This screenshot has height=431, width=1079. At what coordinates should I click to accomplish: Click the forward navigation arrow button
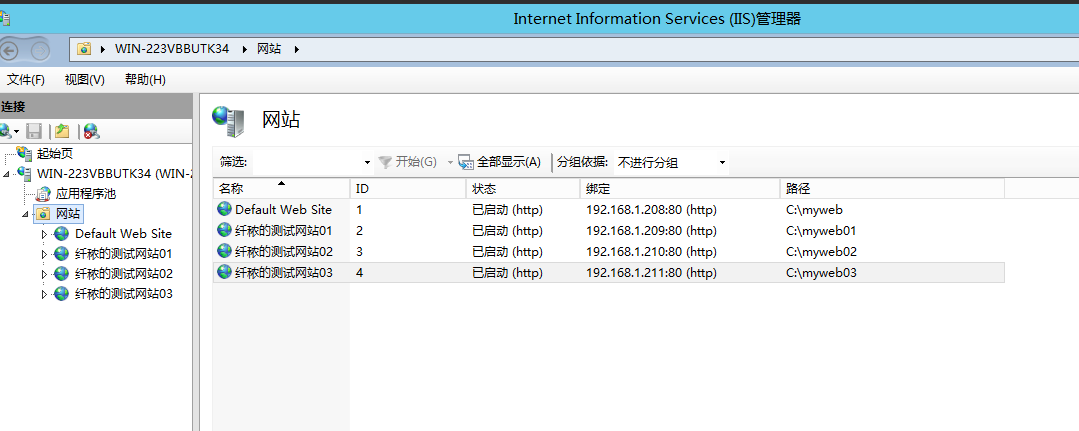pyautogui.click(x=41, y=50)
